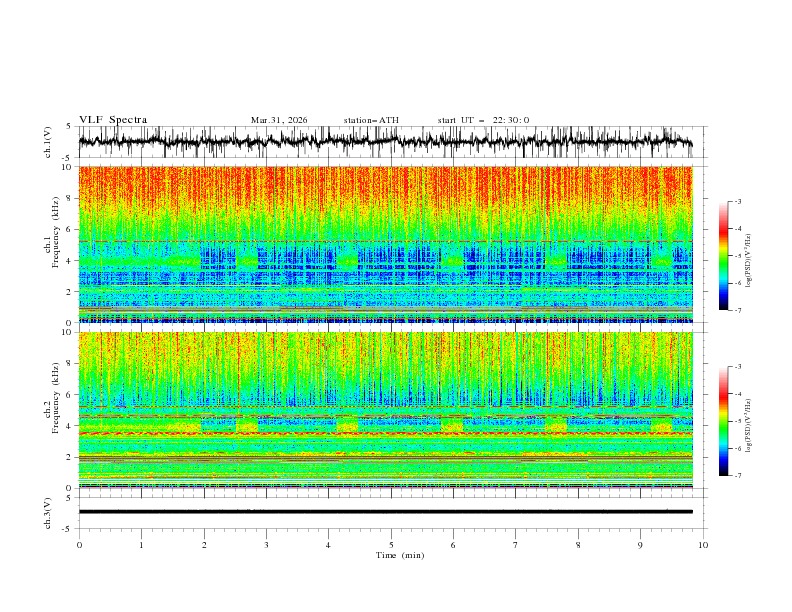Image resolution: width=792 pixels, height=612 pixels.
Task: Click "-5" on the ch.2 color bar scale
Action: click(x=738, y=421)
